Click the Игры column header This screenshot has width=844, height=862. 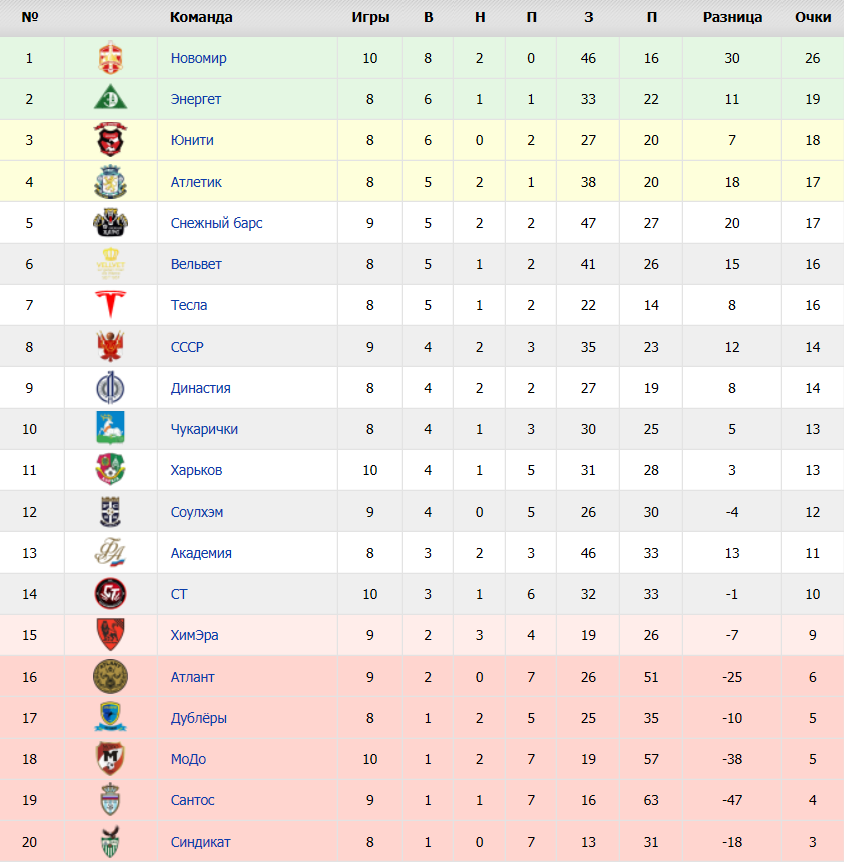370,17
